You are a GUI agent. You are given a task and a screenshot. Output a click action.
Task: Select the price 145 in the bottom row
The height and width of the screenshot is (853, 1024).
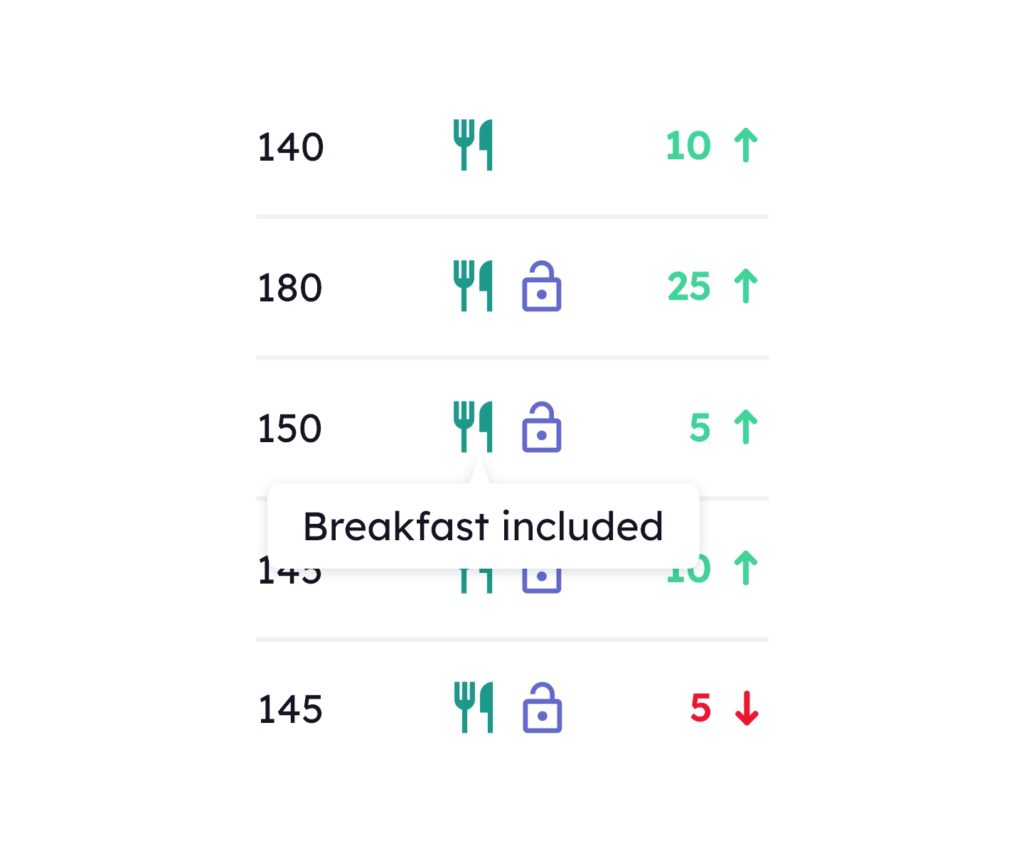click(x=290, y=710)
